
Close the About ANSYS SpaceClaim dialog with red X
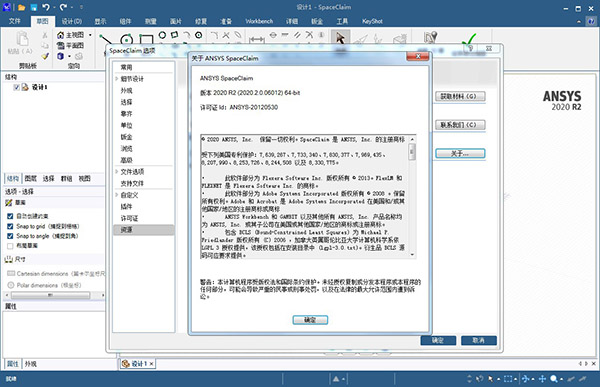tap(417, 56)
